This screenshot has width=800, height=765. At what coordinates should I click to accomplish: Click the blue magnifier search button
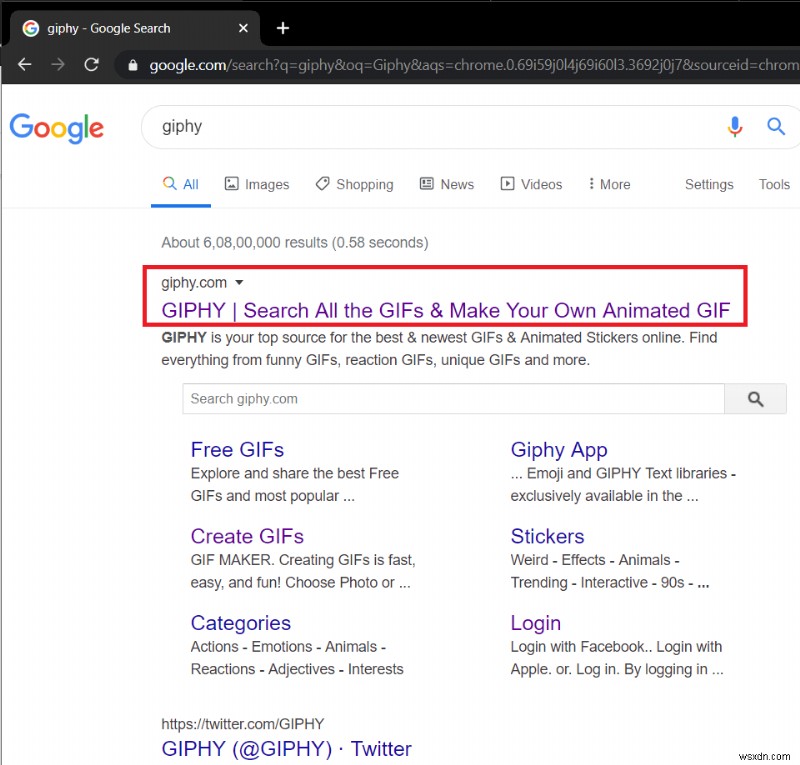(x=776, y=126)
